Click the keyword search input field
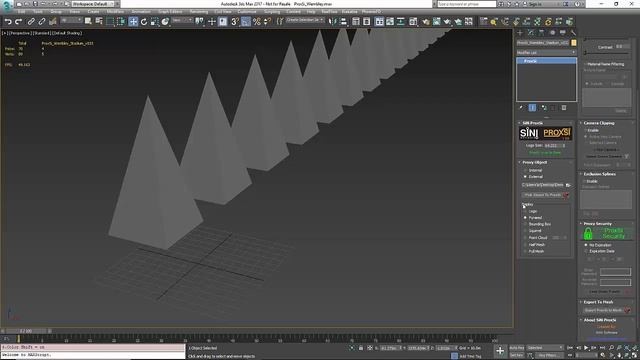Viewport: 640px width, 360px height. 467,4
